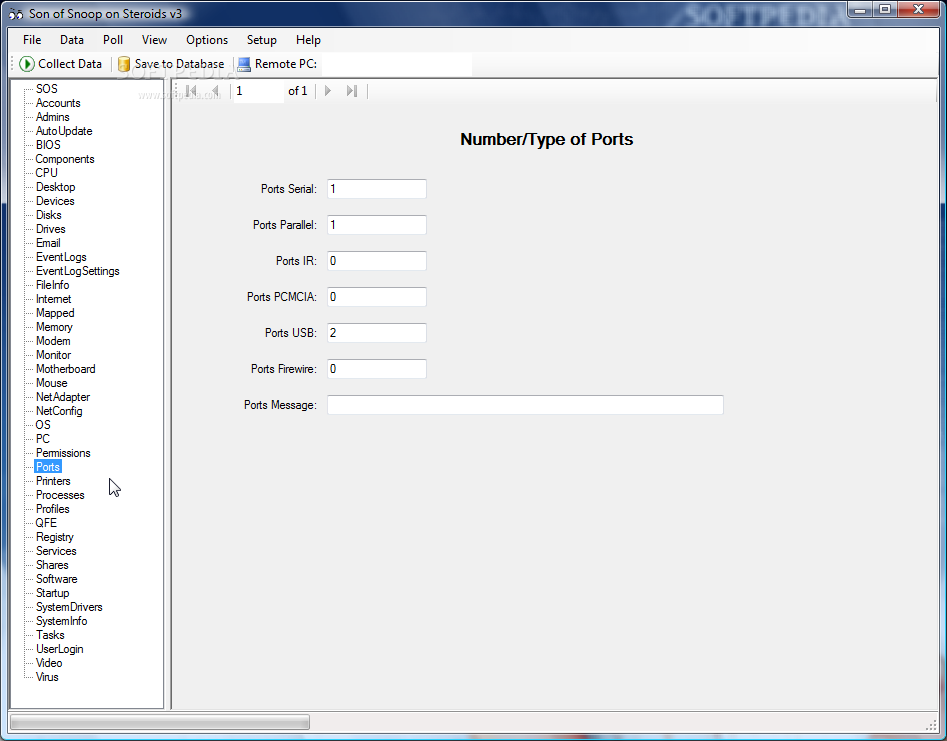Click the Ports Parallel value field

click(377, 225)
